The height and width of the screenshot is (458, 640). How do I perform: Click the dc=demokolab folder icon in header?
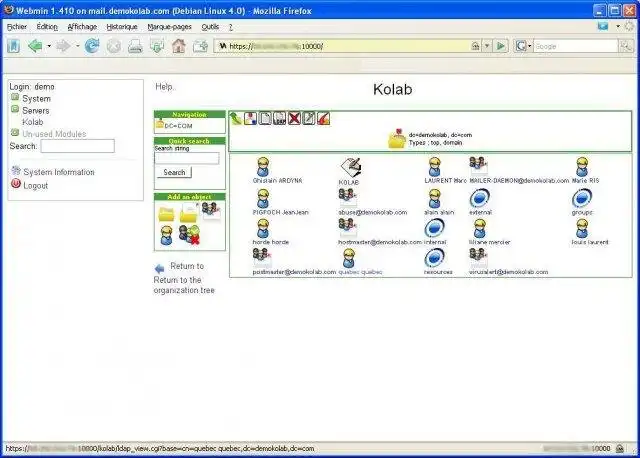click(x=397, y=138)
